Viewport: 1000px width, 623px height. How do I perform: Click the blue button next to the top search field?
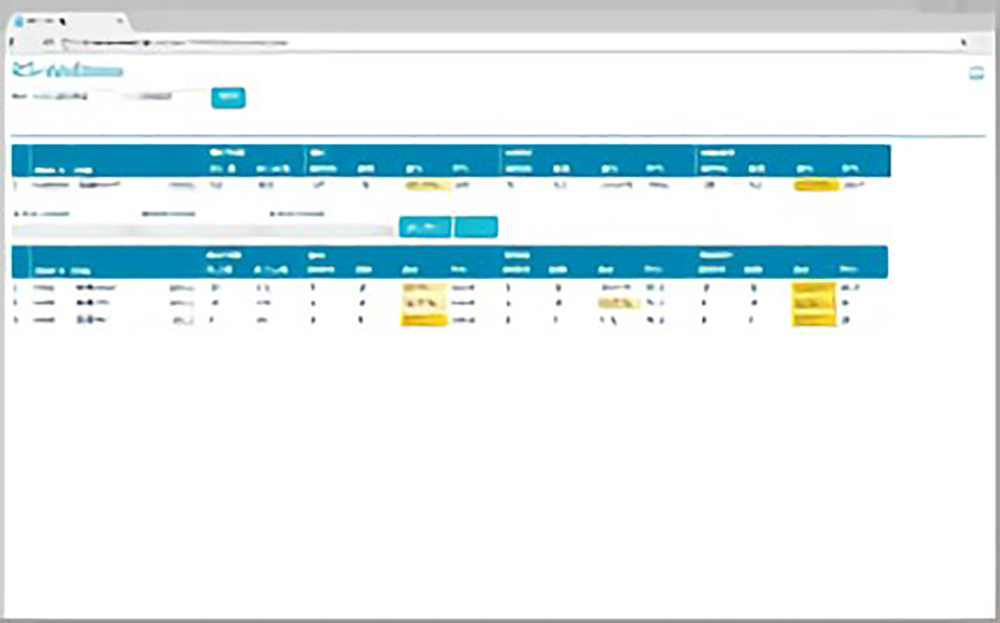[228, 97]
